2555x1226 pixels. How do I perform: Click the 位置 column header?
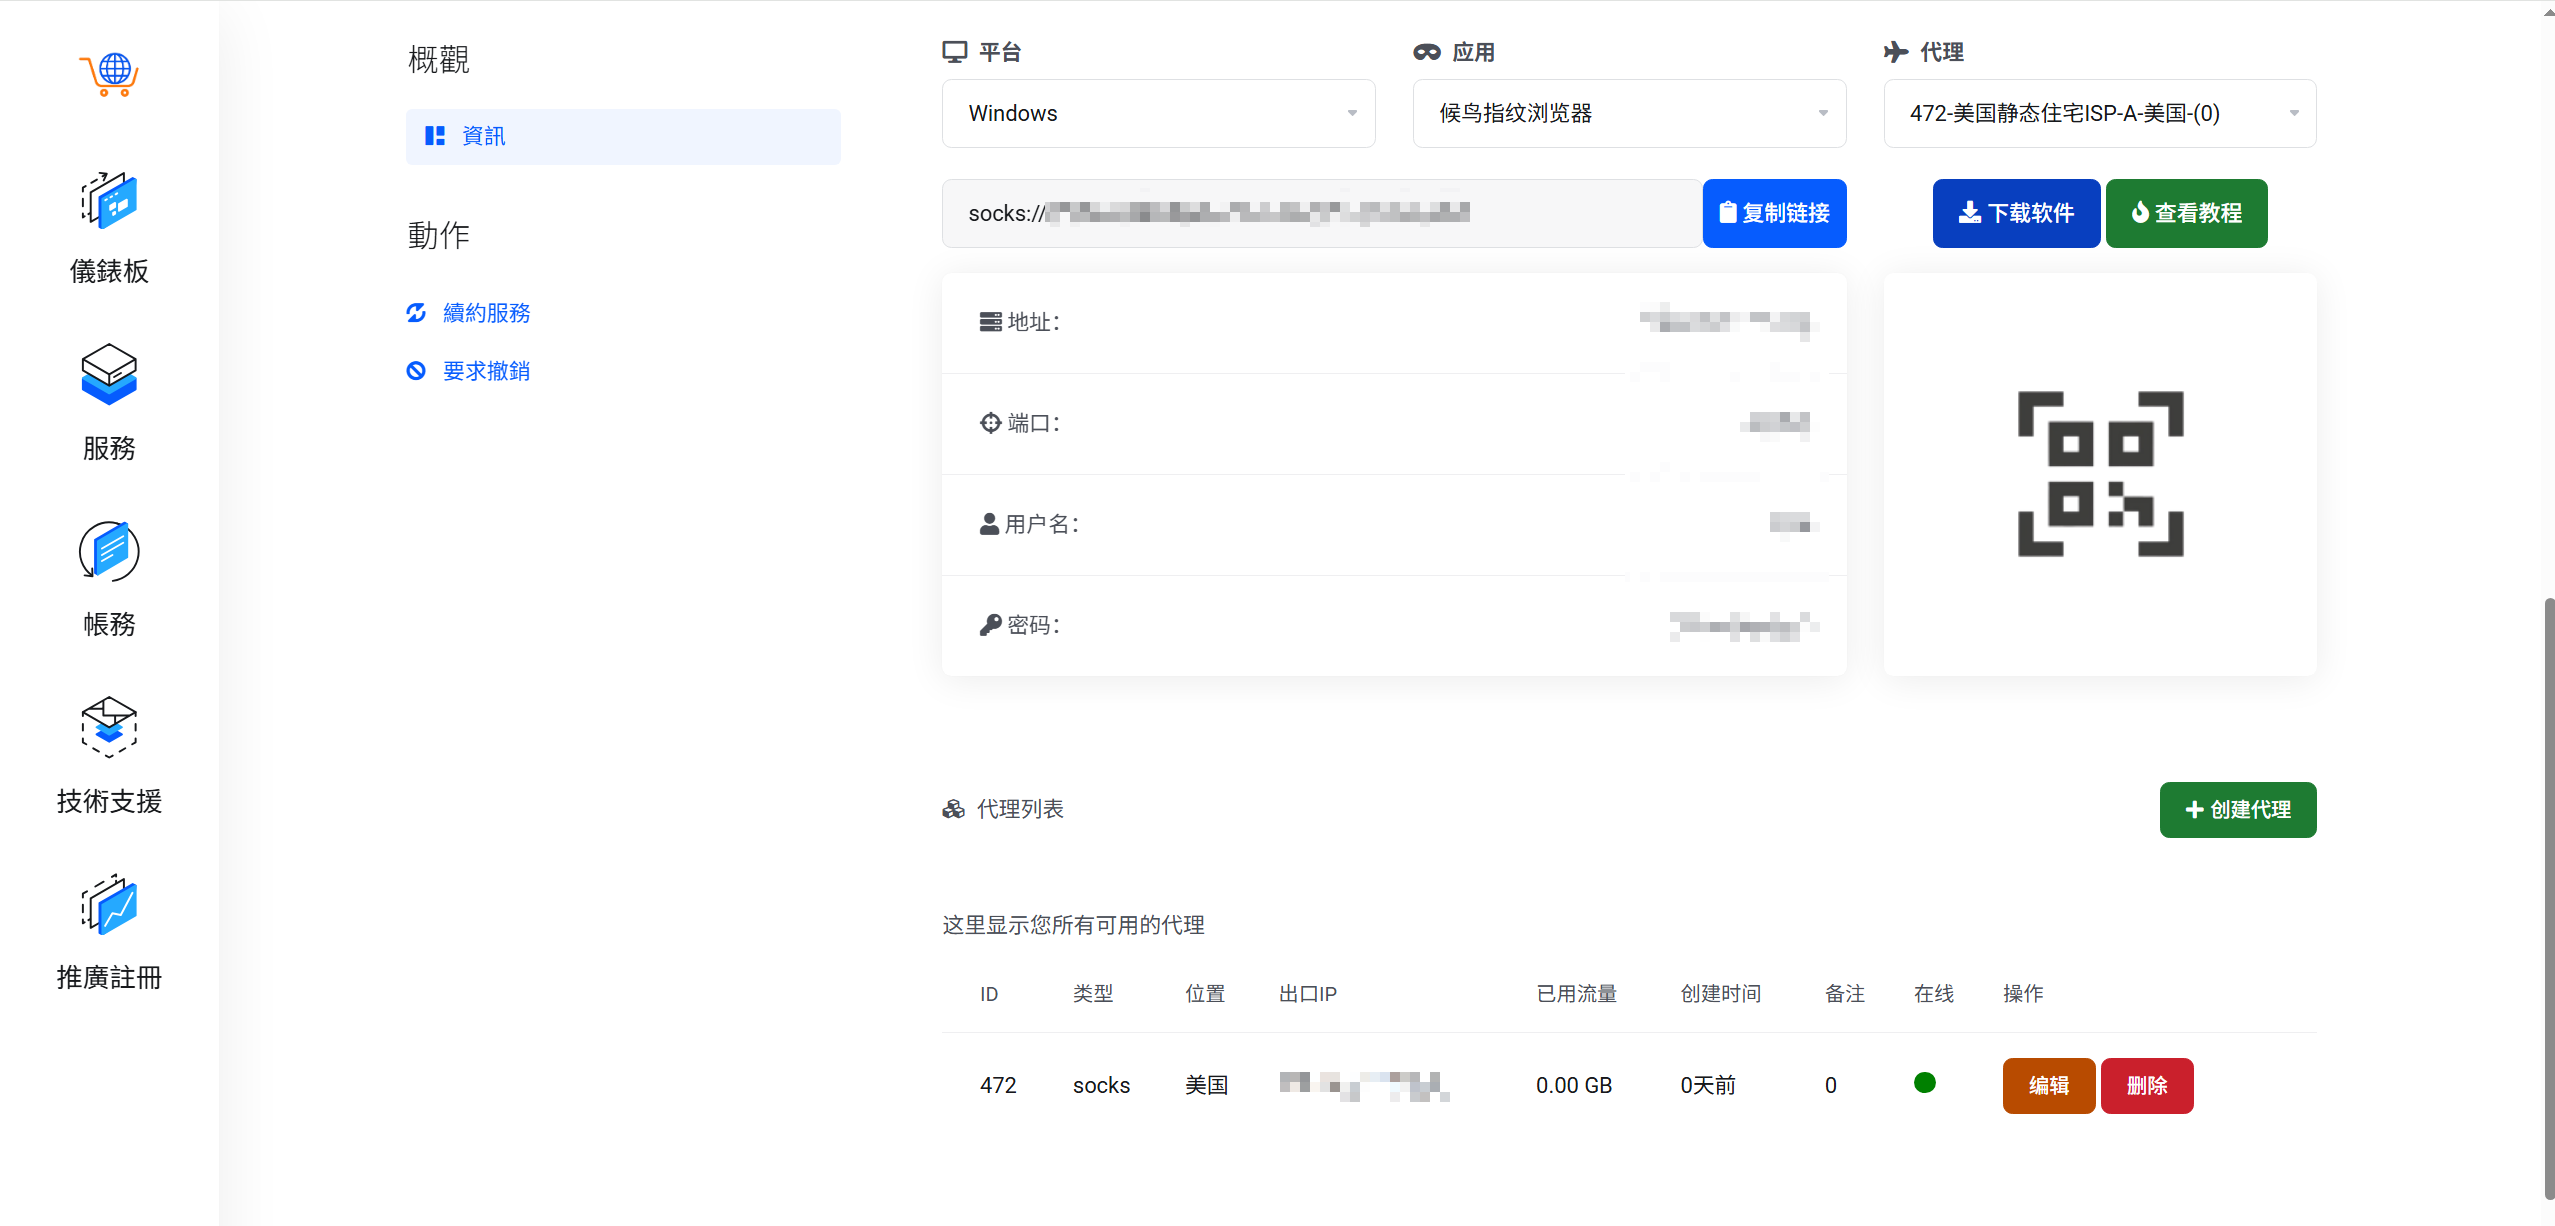point(1205,994)
